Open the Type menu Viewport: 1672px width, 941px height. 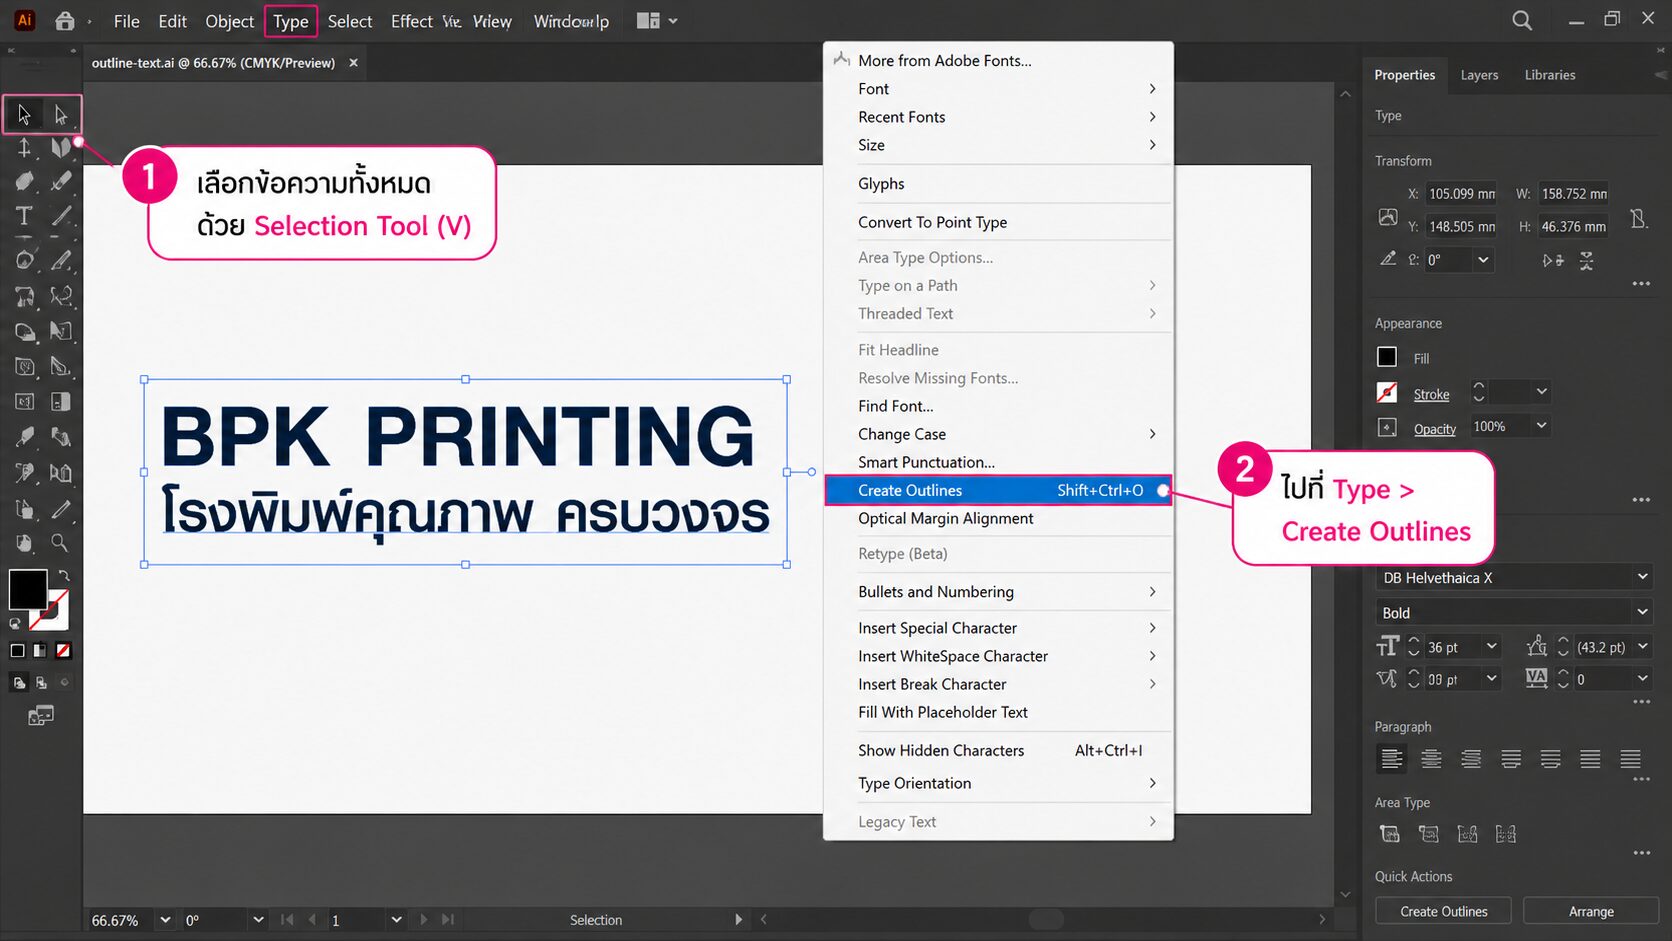click(x=291, y=21)
